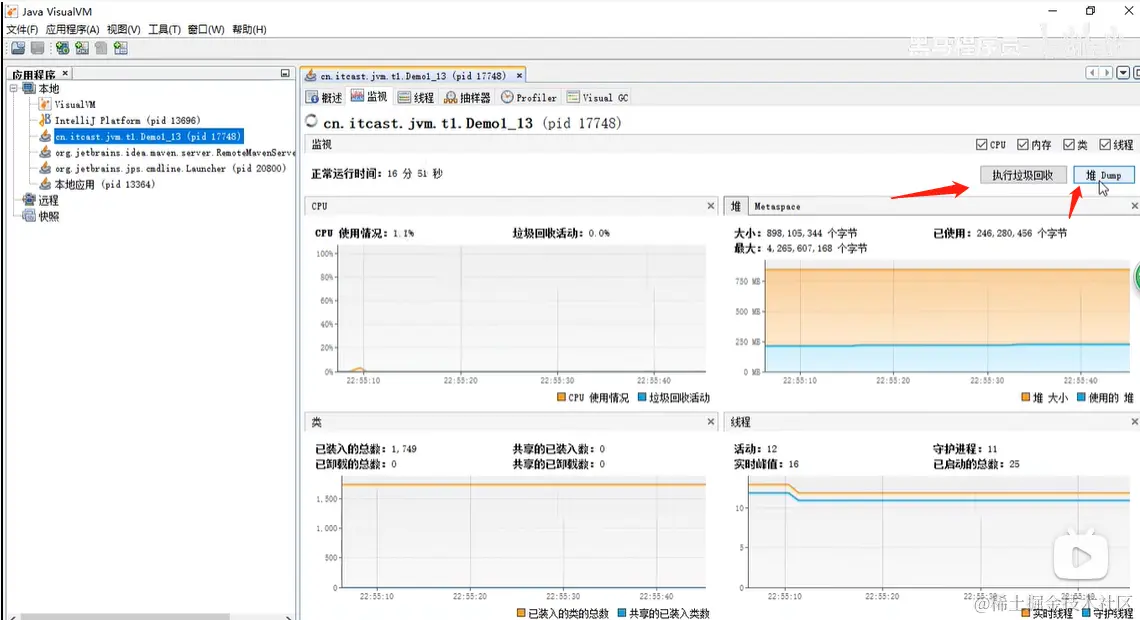
Task: Switch to the Metaspace tab
Action: click(776, 206)
